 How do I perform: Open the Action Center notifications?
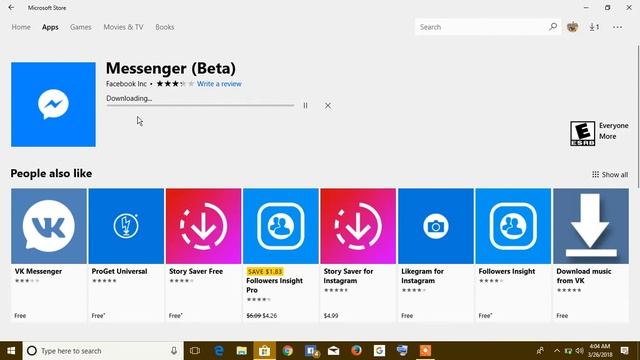point(624,351)
